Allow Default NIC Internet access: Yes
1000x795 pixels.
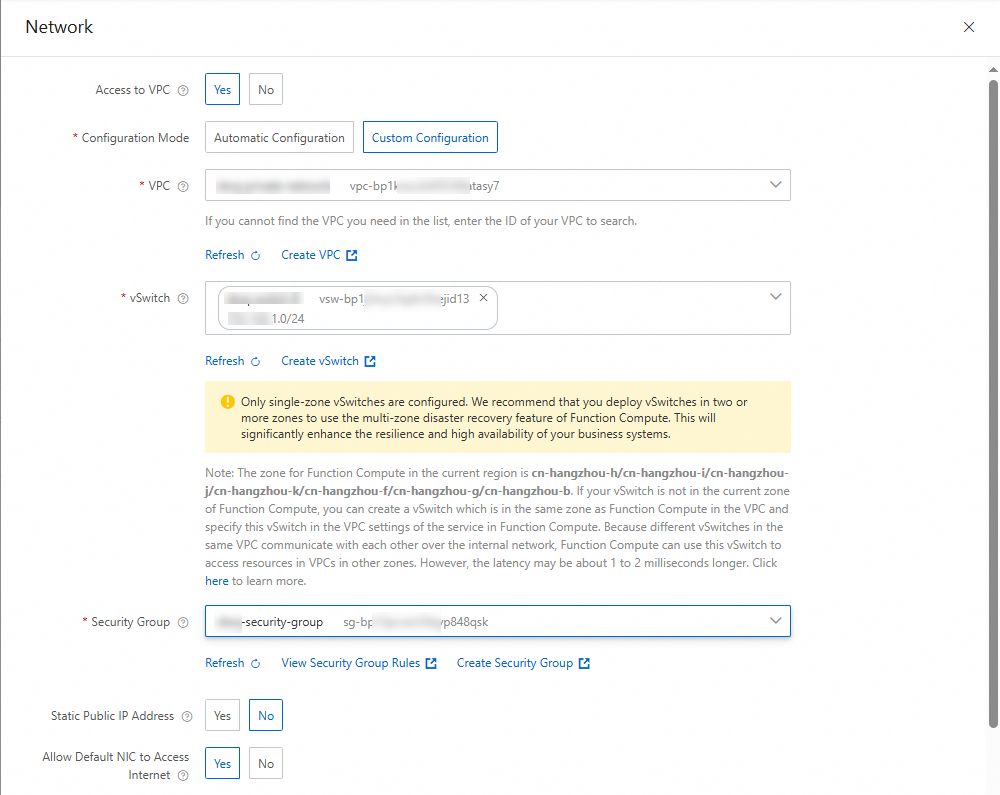pyautogui.click(x=223, y=763)
